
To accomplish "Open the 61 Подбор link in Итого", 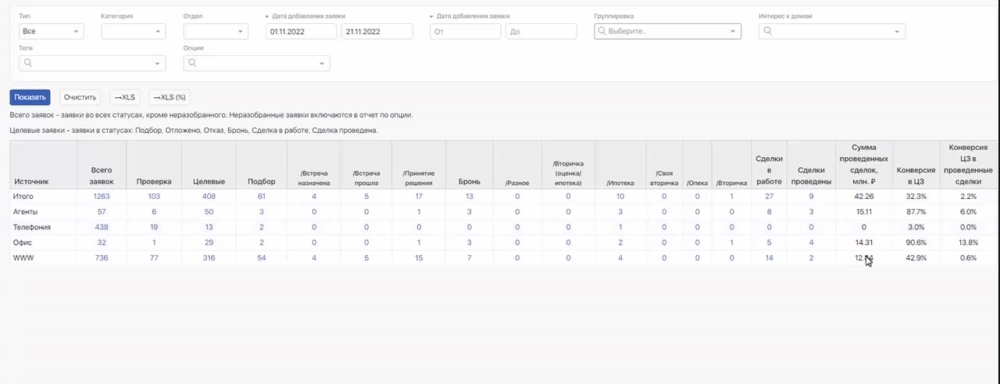I will click(x=261, y=196).
